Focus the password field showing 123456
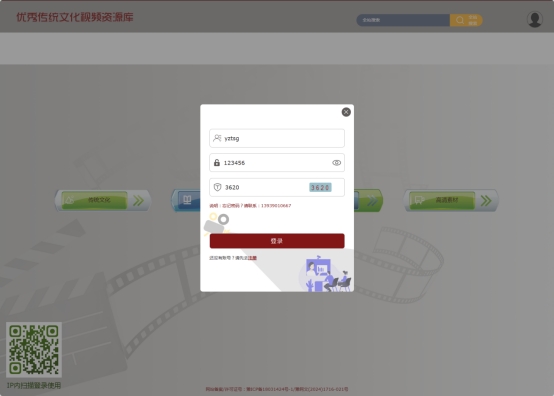The width and height of the screenshot is (554, 396). pos(277,162)
